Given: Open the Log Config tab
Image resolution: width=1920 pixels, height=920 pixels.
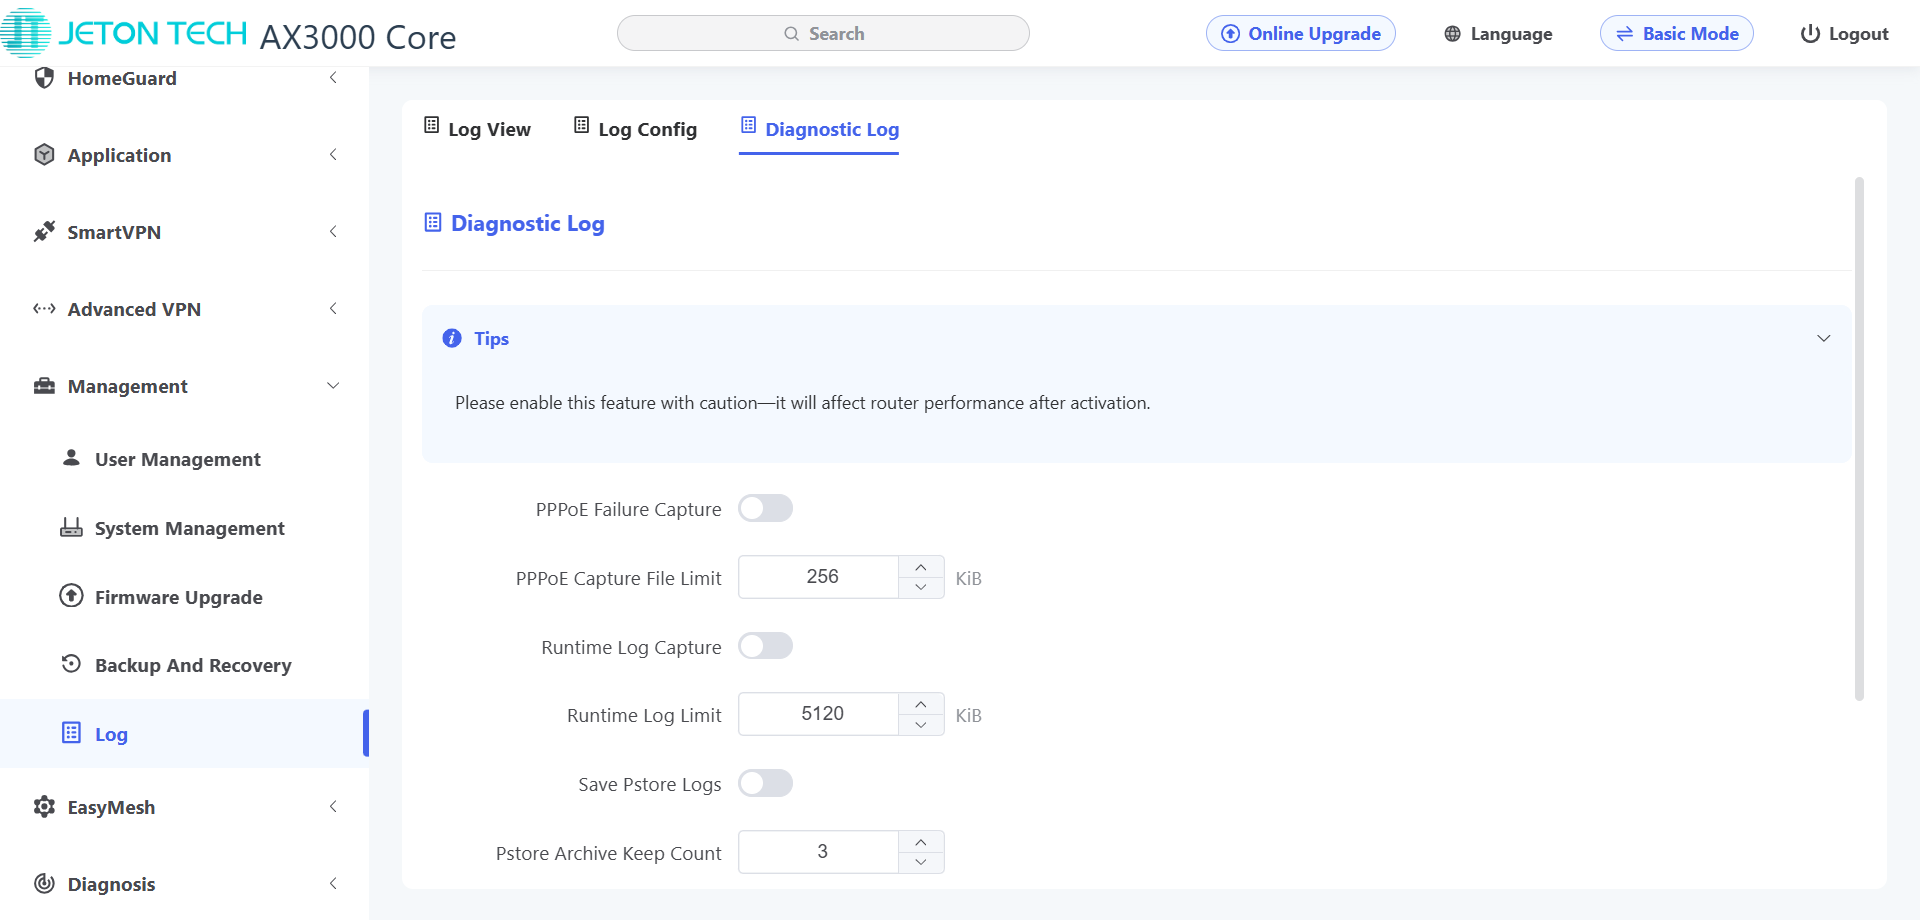Looking at the screenshot, I should [635, 129].
